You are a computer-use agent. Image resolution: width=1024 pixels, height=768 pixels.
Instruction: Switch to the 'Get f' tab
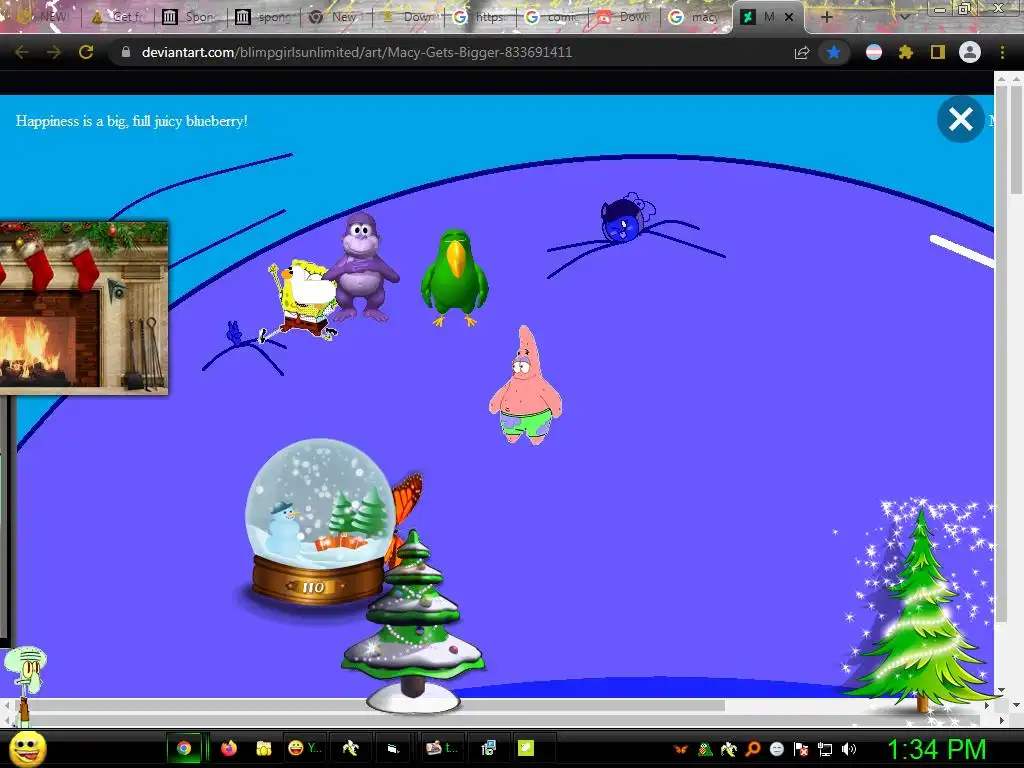119,17
